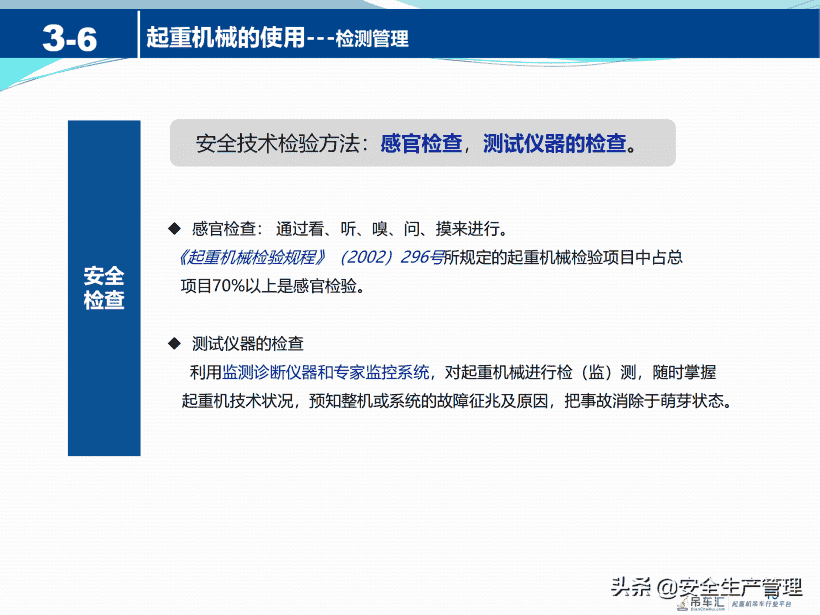Click the line 通过看、听、嗅、问、摸来进行
The width and height of the screenshot is (820, 615).
point(392,229)
